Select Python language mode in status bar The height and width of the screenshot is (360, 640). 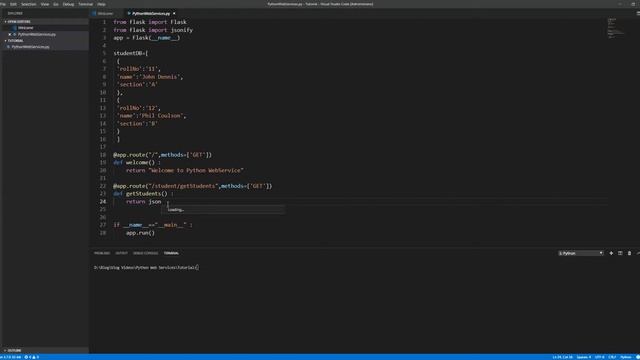[626, 357]
